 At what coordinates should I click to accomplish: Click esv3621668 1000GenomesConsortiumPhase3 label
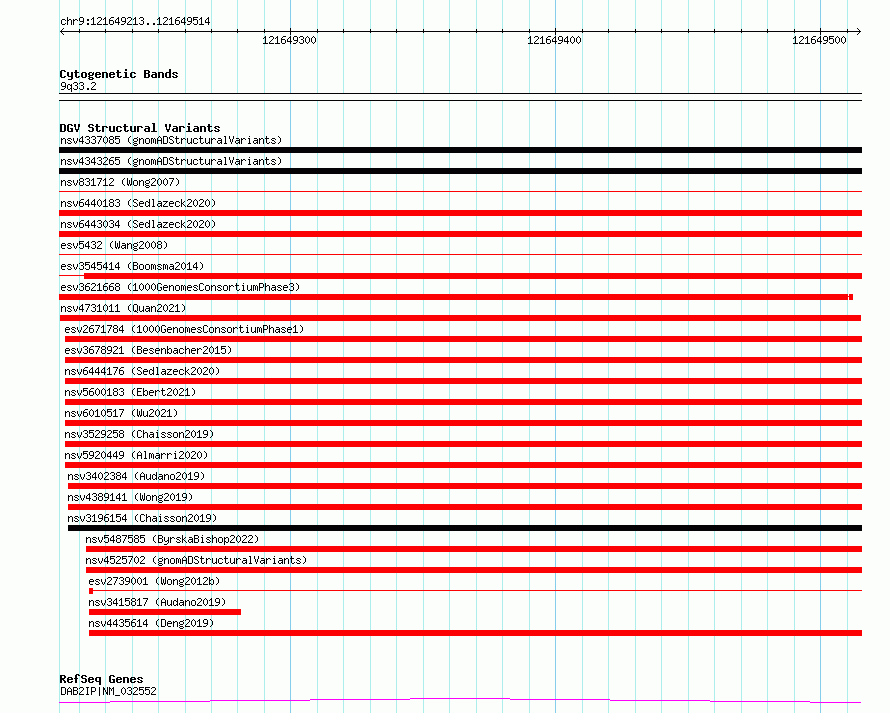click(180, 287)
